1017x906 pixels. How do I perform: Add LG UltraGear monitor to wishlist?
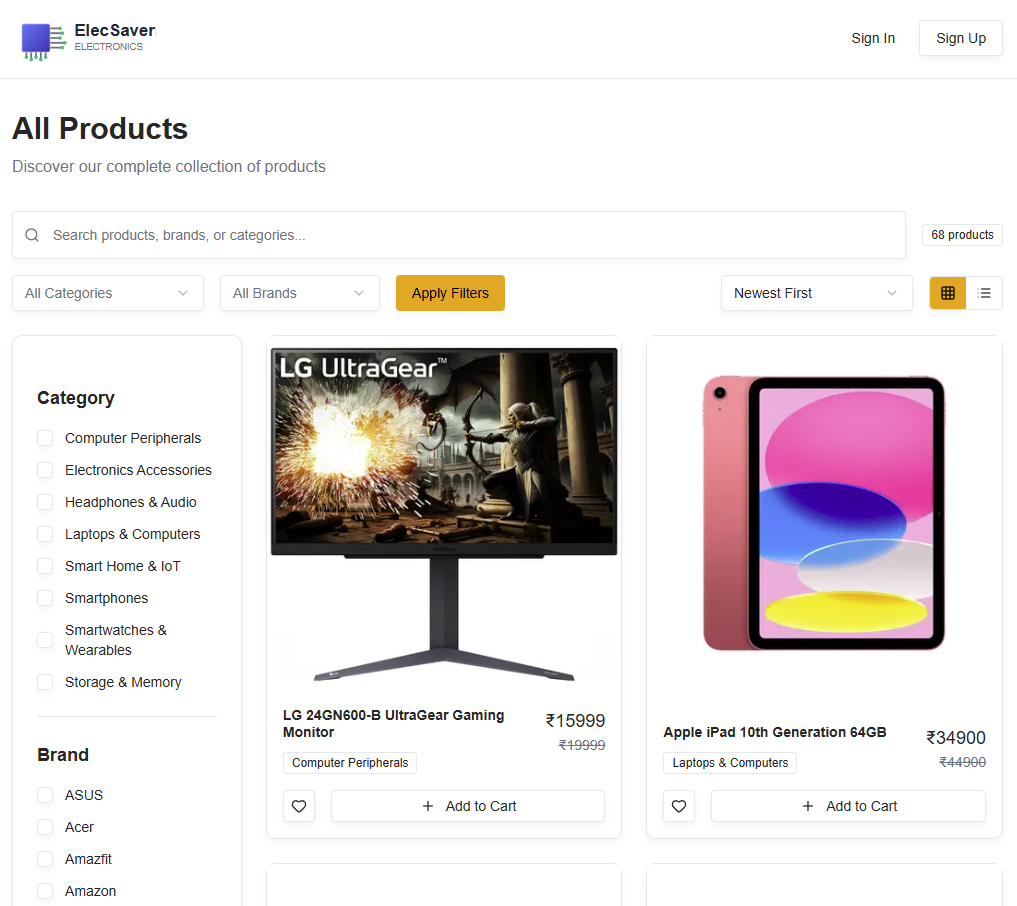pyautogui.click(x=299, y=806)
